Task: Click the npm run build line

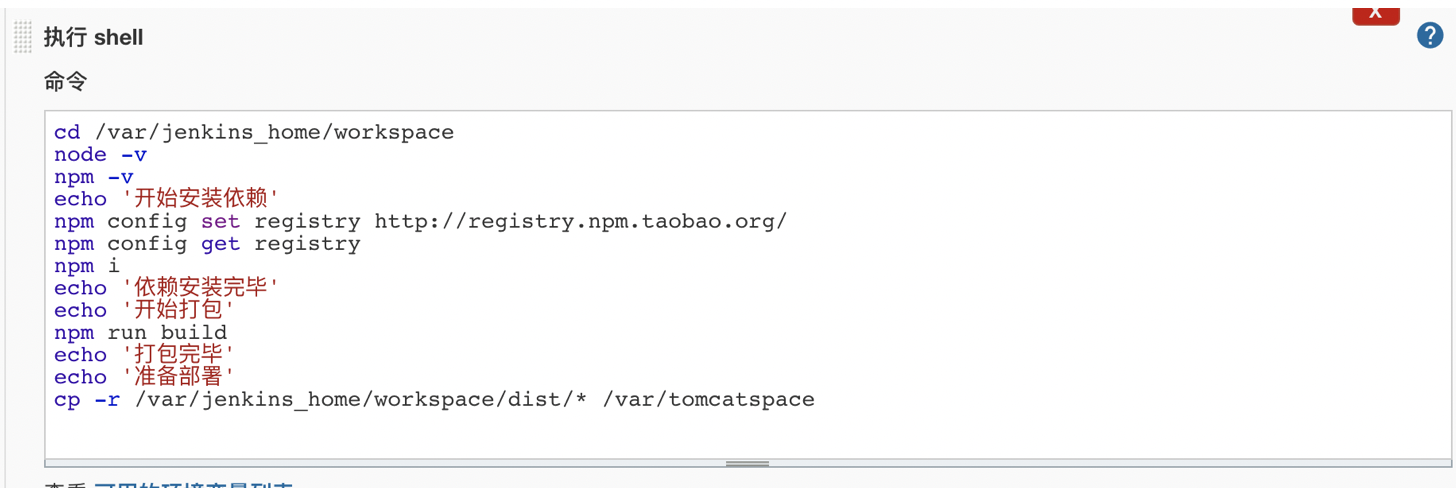Action: coord(140,332)
